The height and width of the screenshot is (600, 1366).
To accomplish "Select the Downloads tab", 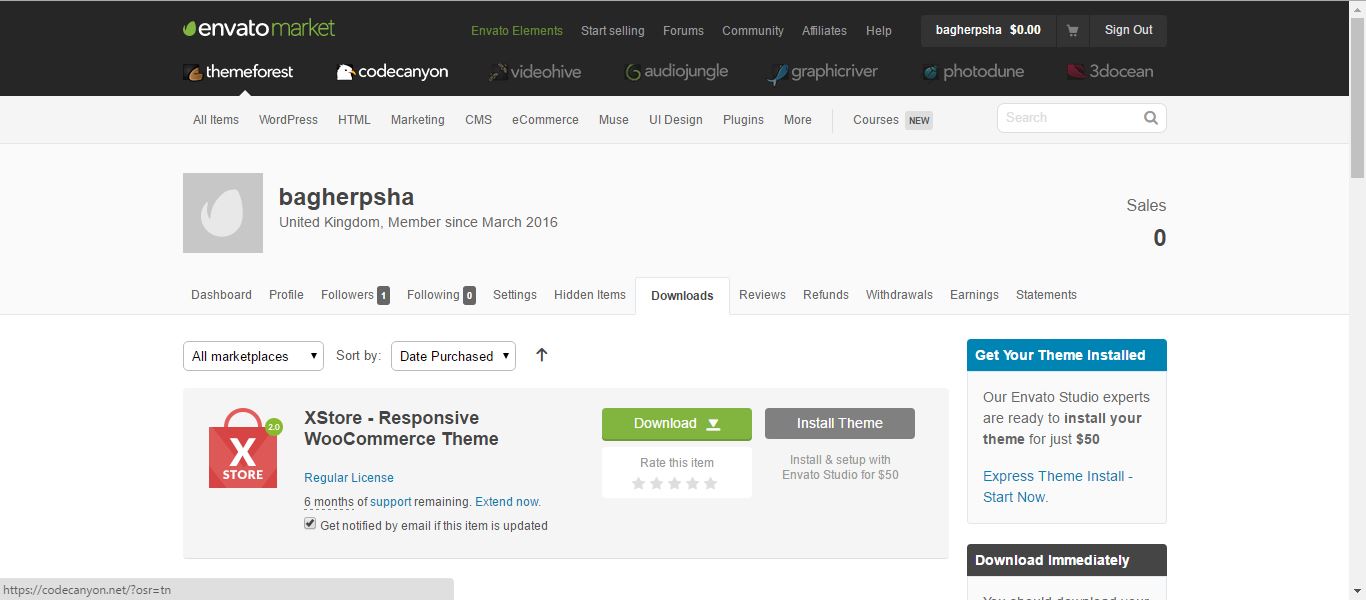I will 682,296.
